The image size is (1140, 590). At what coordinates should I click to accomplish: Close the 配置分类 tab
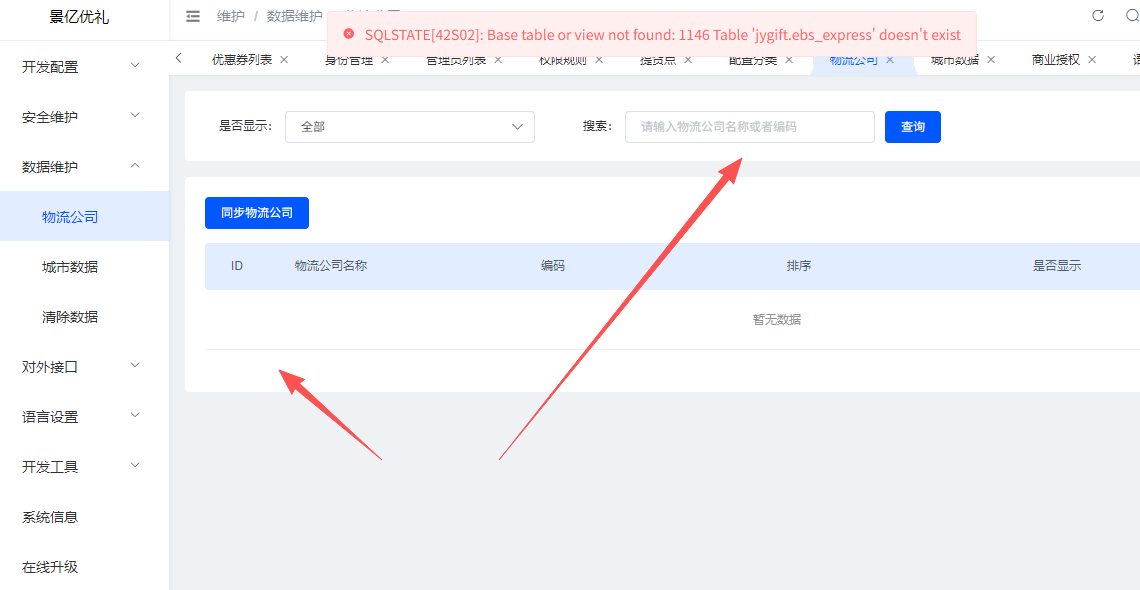coord(789,60)
